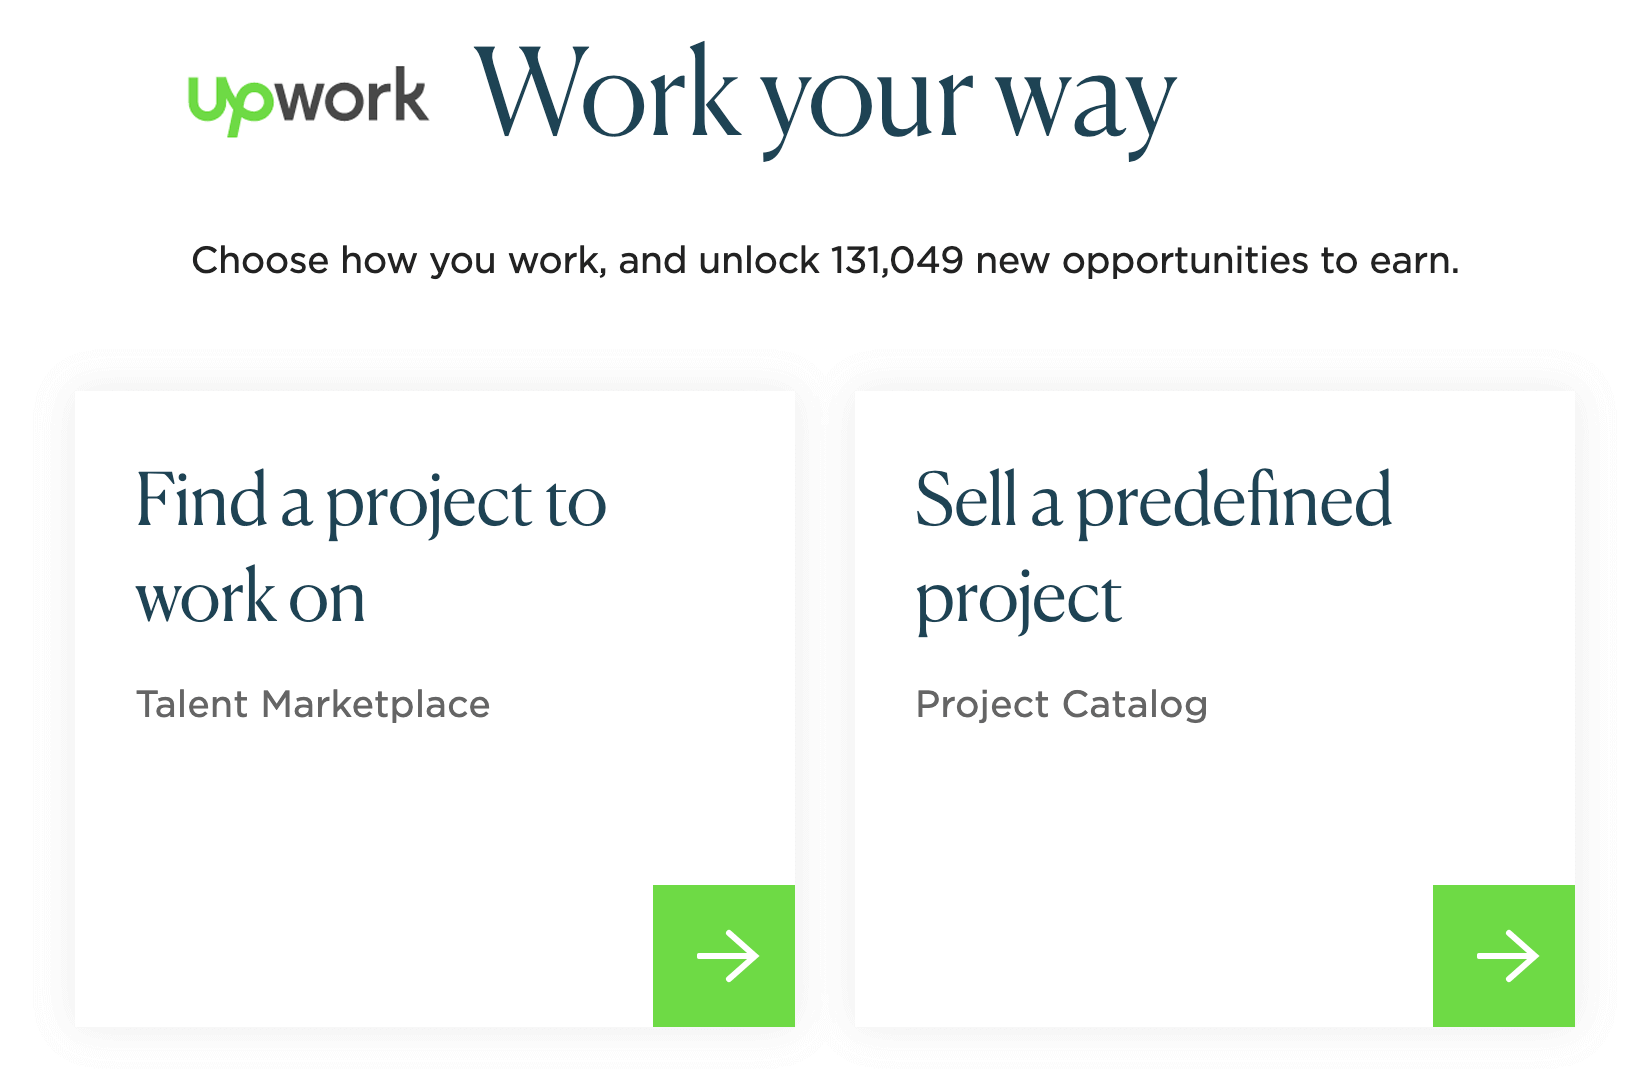The width and height of the screenshot is (1647, 1079).
Task: Select the arrow icon under Sell a predefined project
Action: click(x=1503, y=956)
